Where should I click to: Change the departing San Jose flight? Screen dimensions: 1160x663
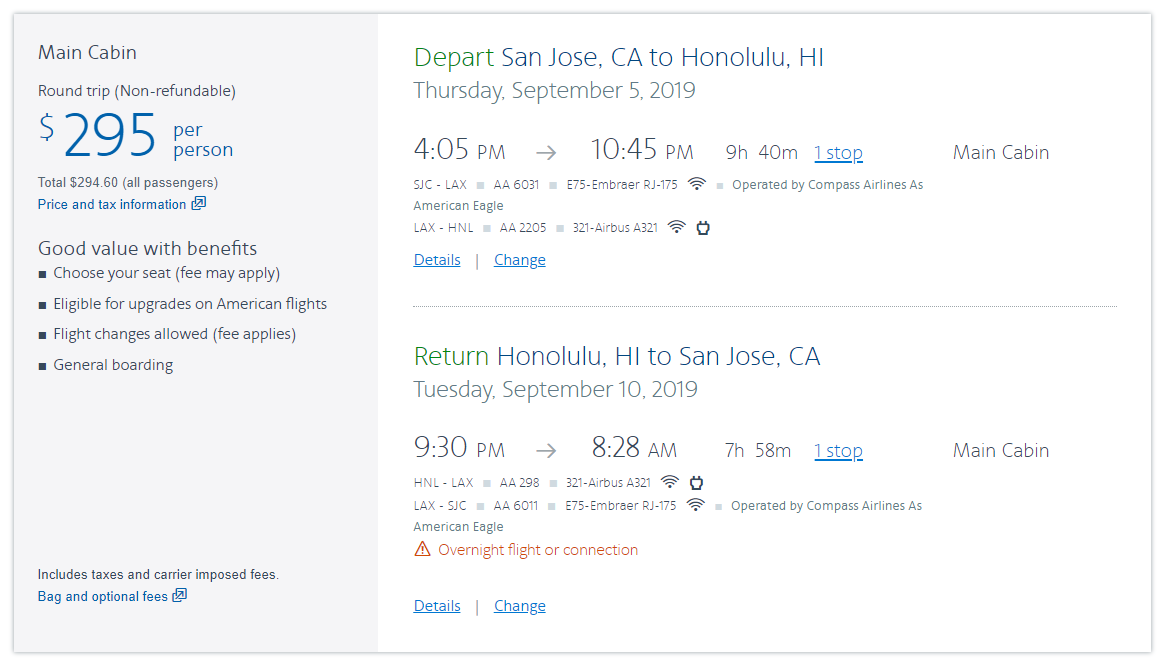[x=520, y=260]
